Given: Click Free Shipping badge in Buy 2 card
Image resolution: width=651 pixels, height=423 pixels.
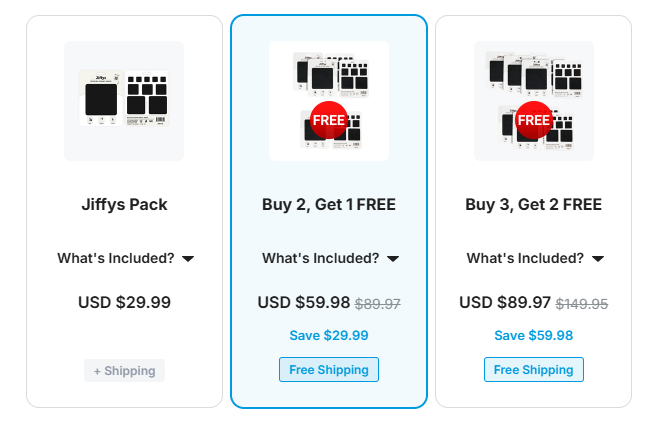Looking at the screenshot, I should (x=329, y=369).
